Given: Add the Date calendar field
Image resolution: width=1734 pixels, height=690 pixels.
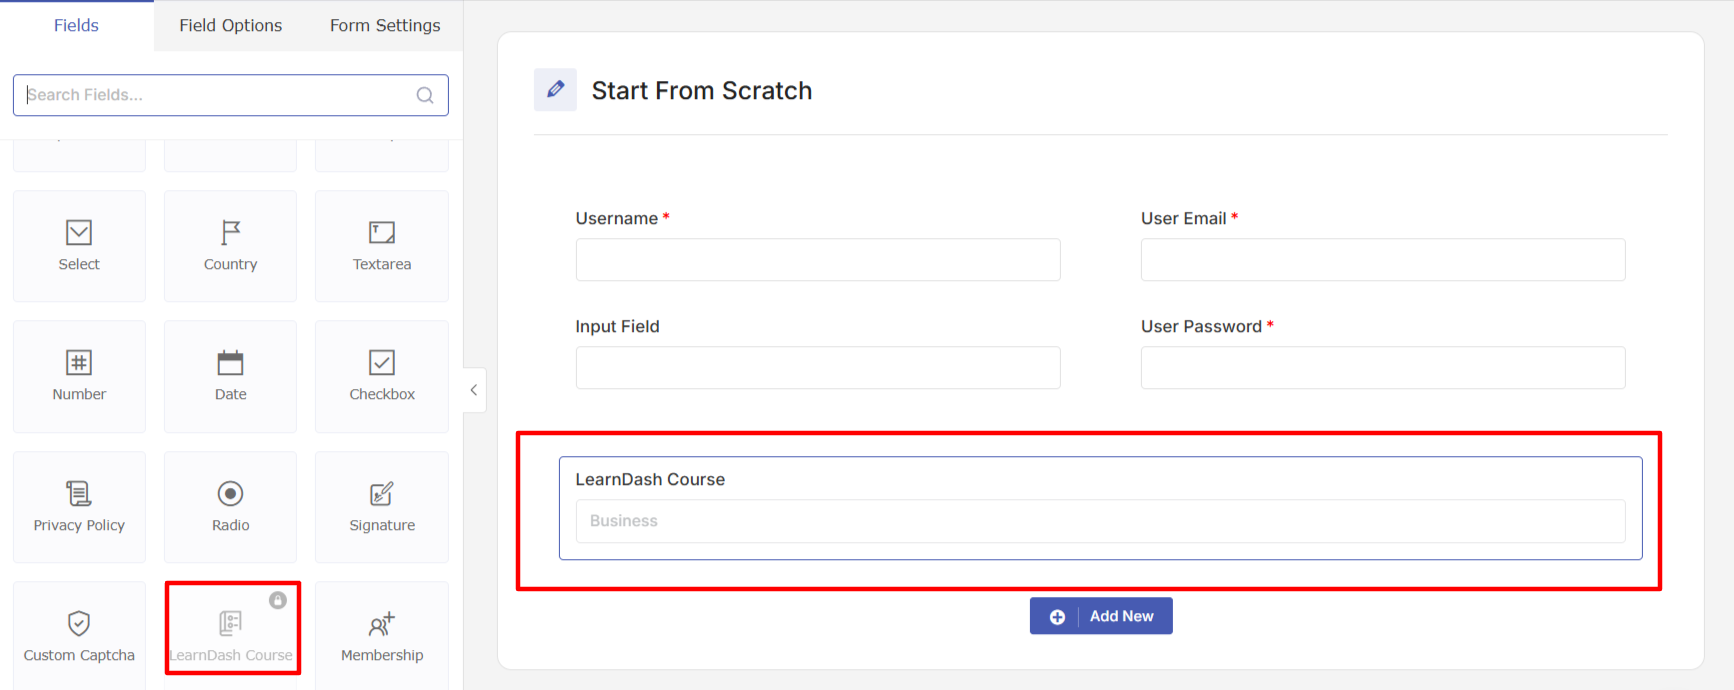Looking at the screenshot, I should pos(230,376).
